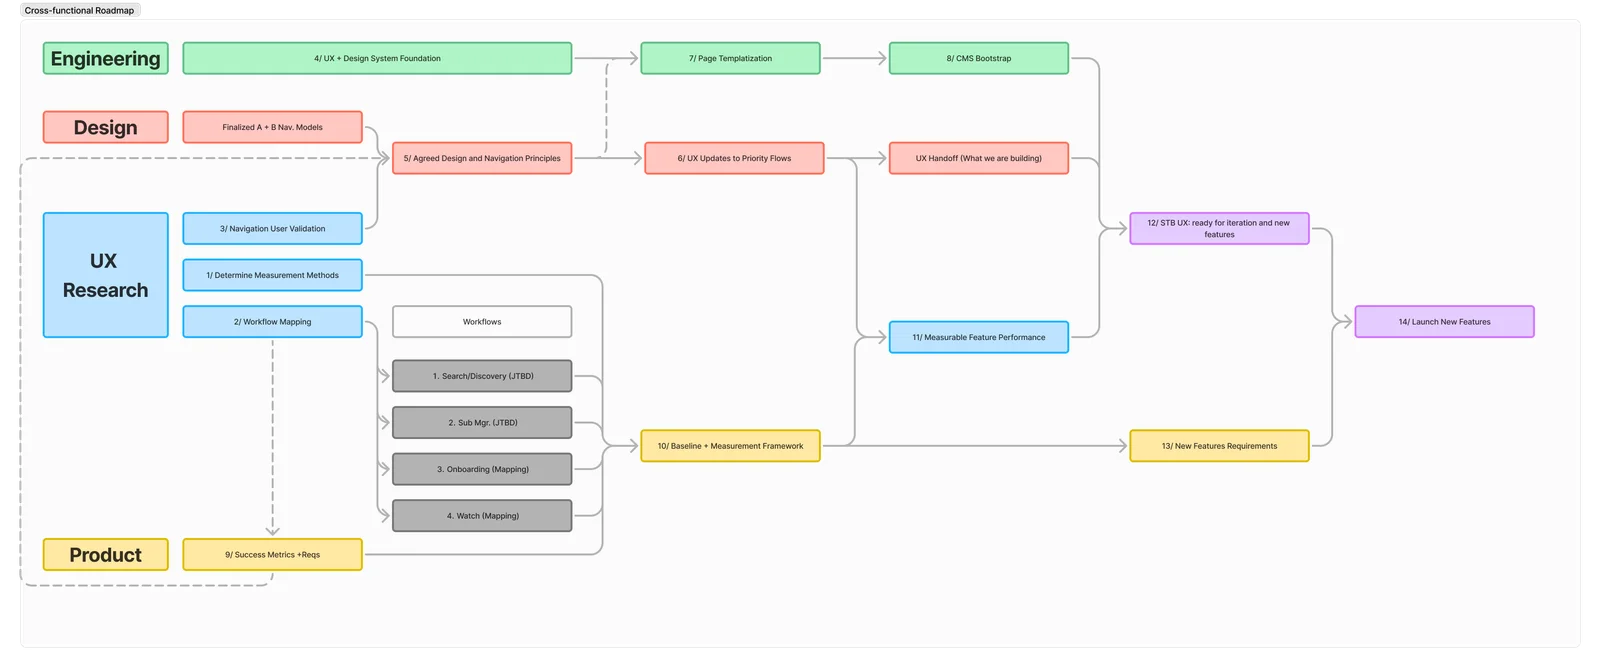Image resolution: width=1600 pixels, height=667 pixels.
Task: Select the Cross-functional Roadmap section label
Action: (80, 10)
